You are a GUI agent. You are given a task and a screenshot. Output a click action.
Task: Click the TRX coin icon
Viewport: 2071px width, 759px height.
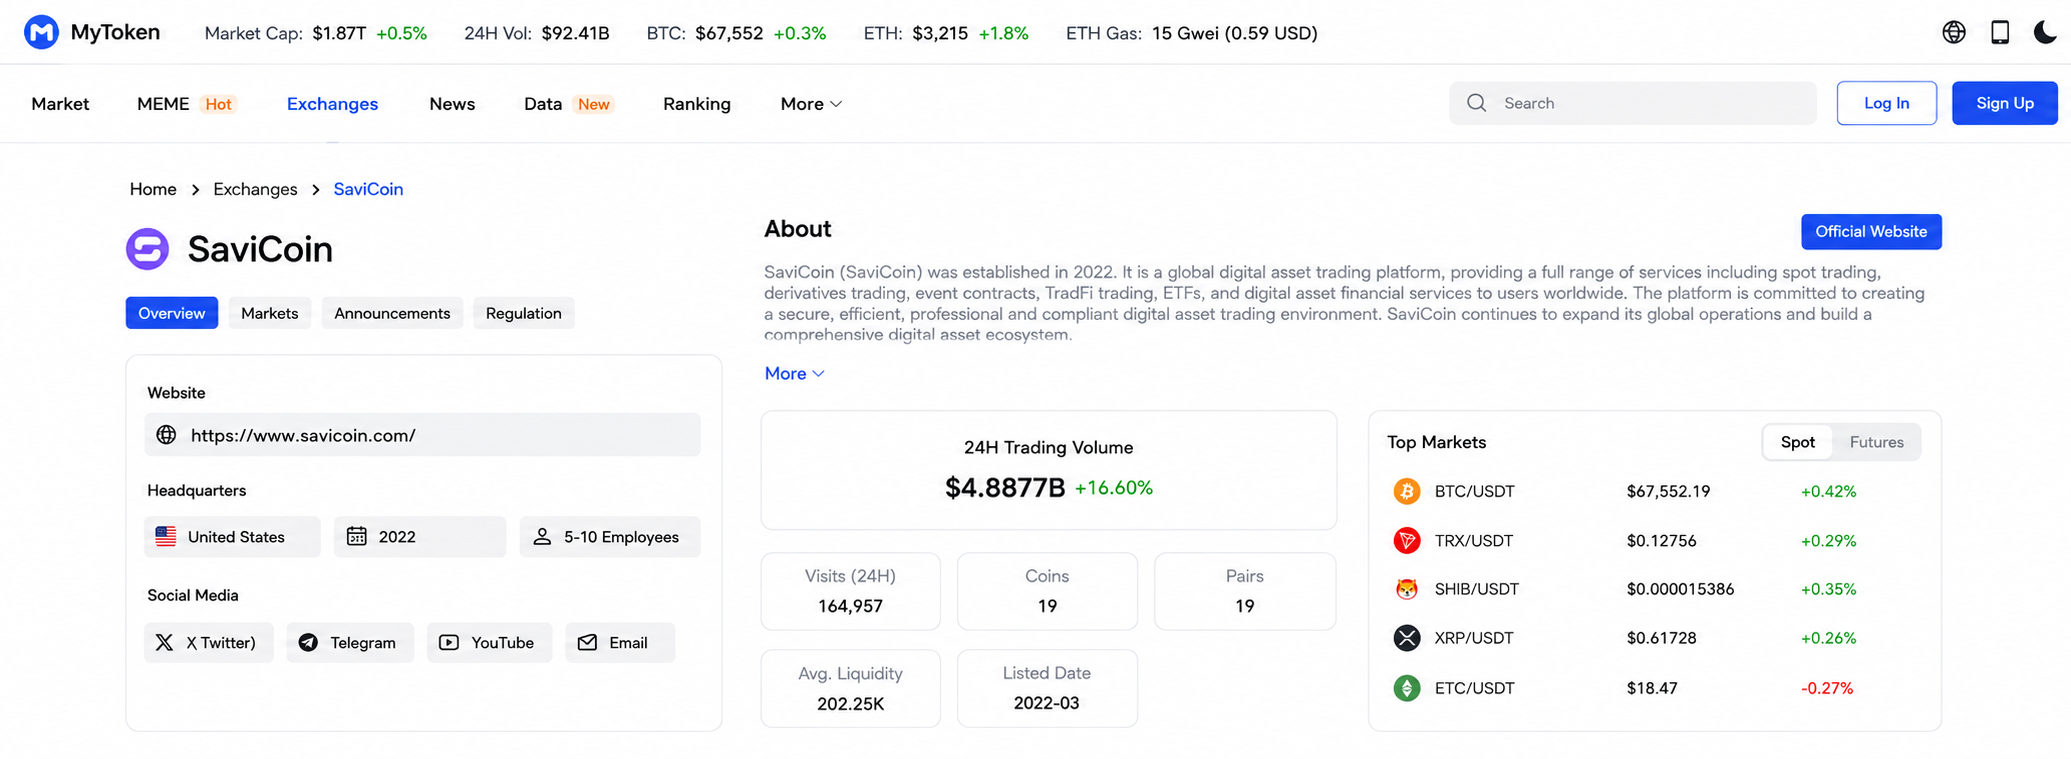click(x=1407, y=541)
